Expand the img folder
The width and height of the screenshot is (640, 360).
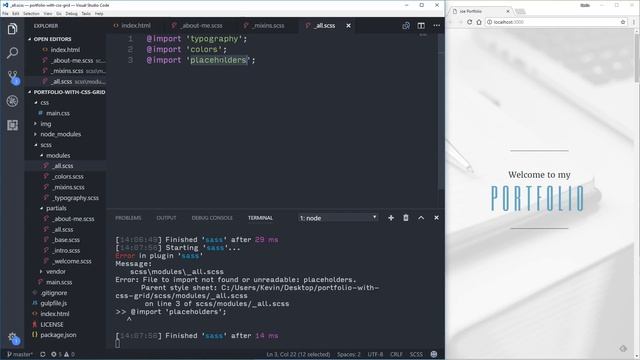tap(46, 124)
